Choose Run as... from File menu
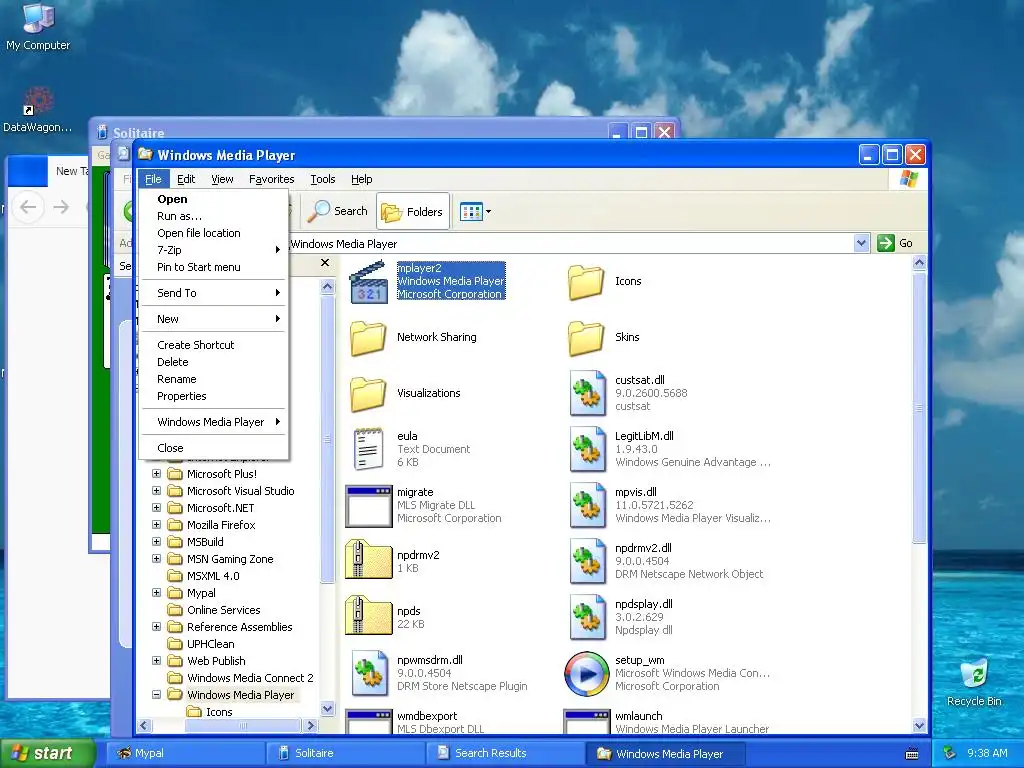Viewport: 1024px width, 768px height. coord(214,216)
